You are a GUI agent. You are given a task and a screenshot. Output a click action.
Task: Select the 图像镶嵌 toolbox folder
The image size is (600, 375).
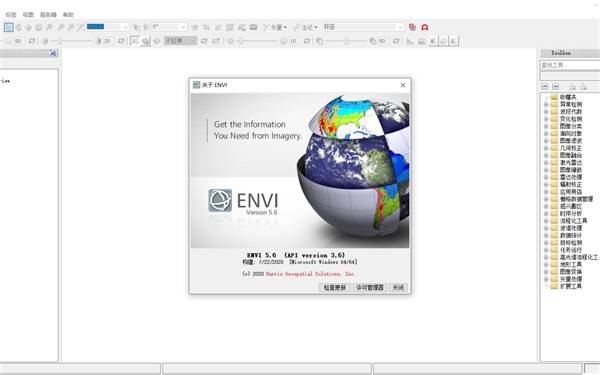tap(571, 170)
